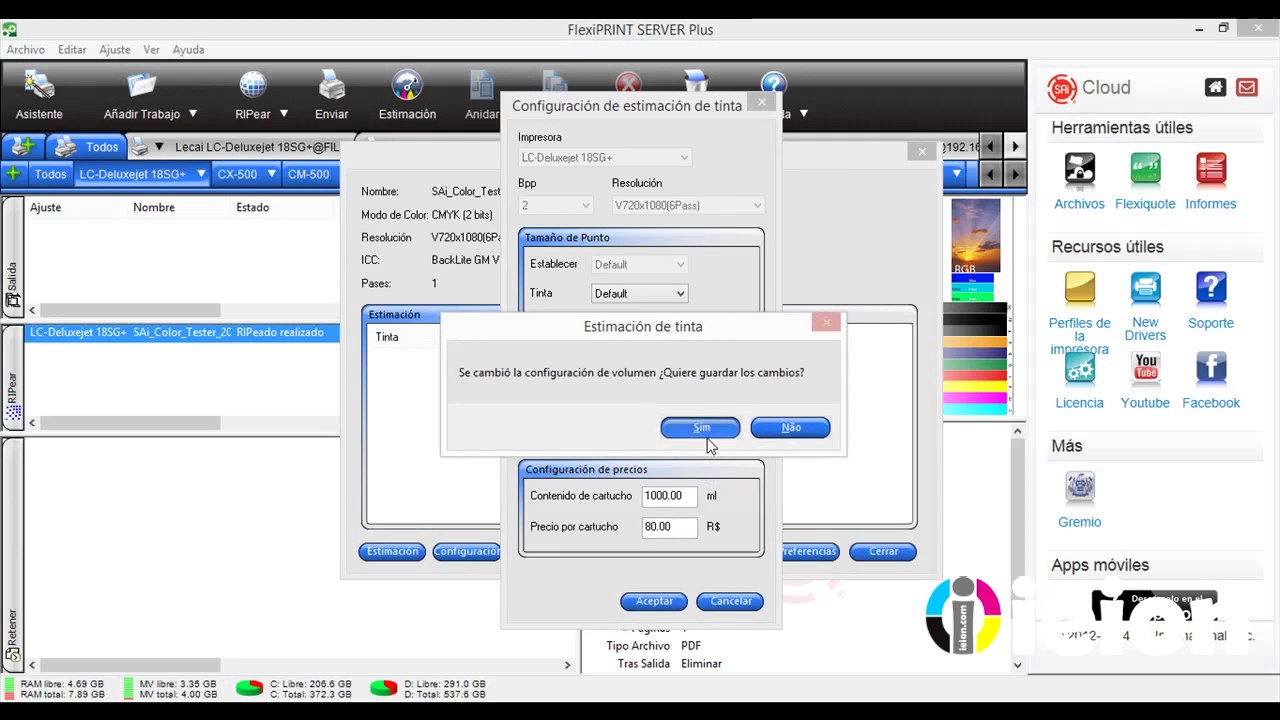Click the SAi Cloud logo

click(1061, 88)
